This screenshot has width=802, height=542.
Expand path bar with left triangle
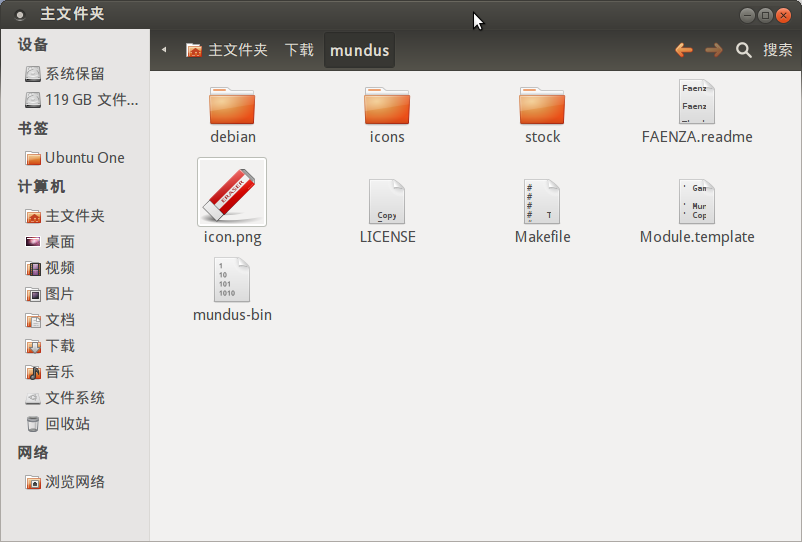point(164,50)
